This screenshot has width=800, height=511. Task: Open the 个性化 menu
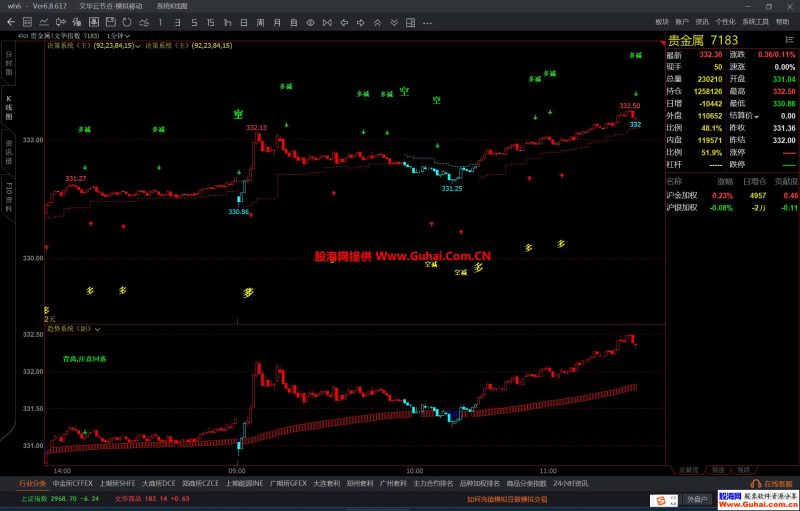pyautogui.click(x=725, y=22)
